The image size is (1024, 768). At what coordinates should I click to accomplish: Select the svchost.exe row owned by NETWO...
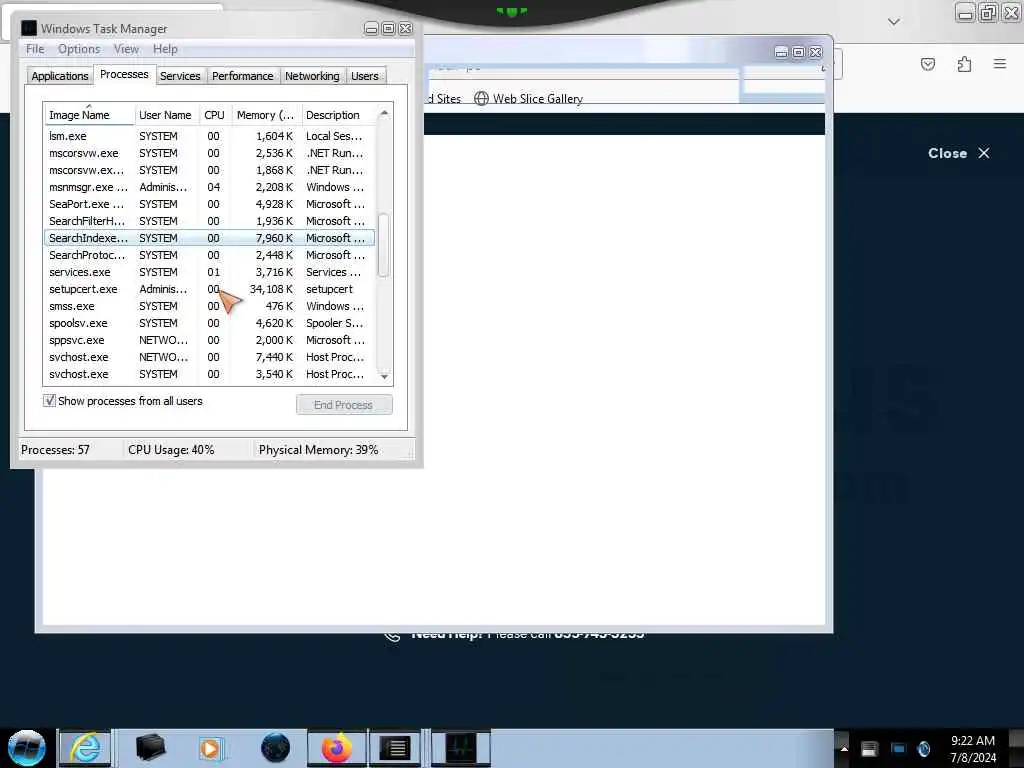pyautogui.click(x=209, y=357)
